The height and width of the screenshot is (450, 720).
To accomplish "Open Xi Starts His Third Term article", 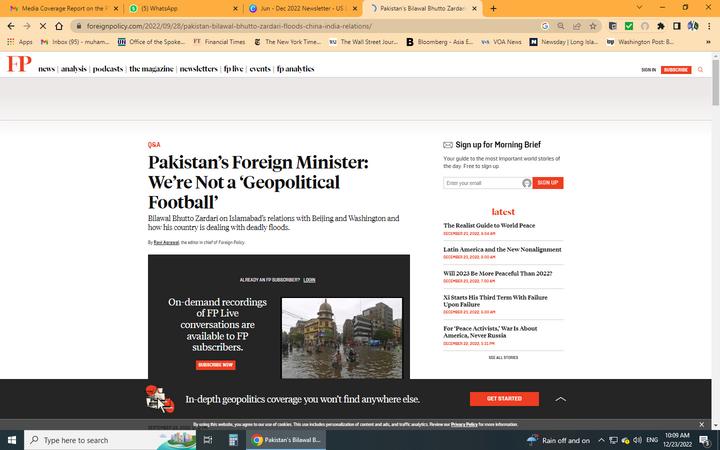I will point(495,301).
